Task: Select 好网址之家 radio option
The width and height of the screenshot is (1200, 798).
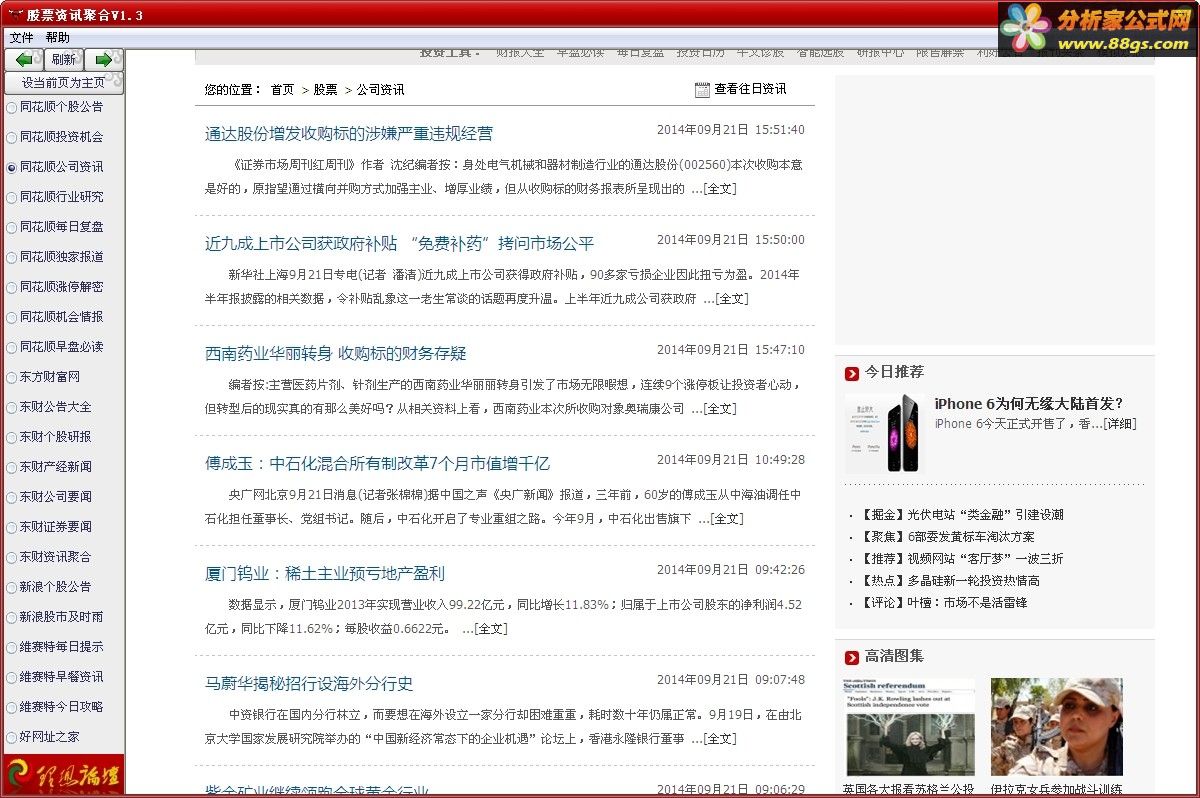Action: [x=12, y=737]
